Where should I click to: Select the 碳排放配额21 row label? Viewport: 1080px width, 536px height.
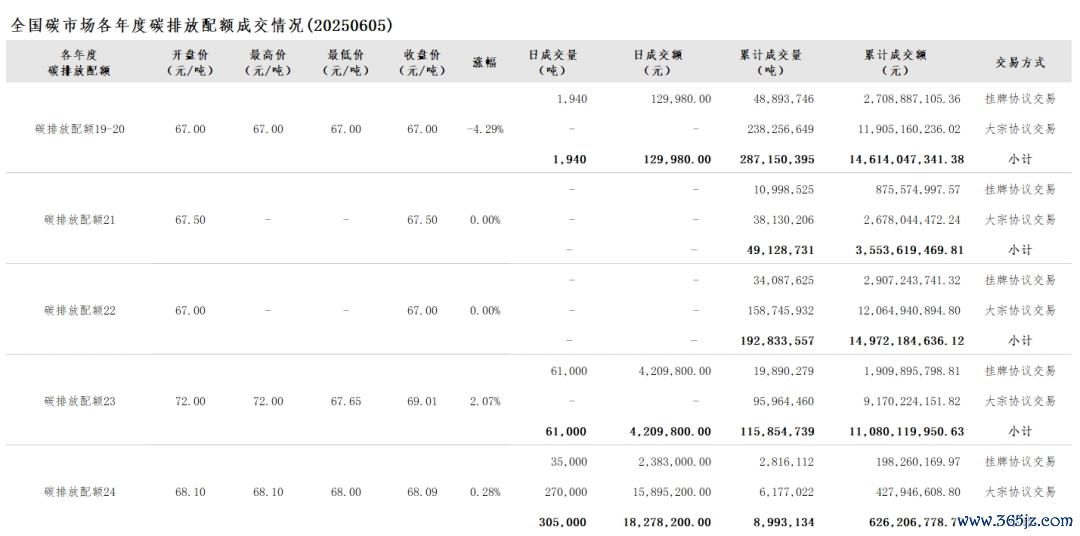click(80, 220)
